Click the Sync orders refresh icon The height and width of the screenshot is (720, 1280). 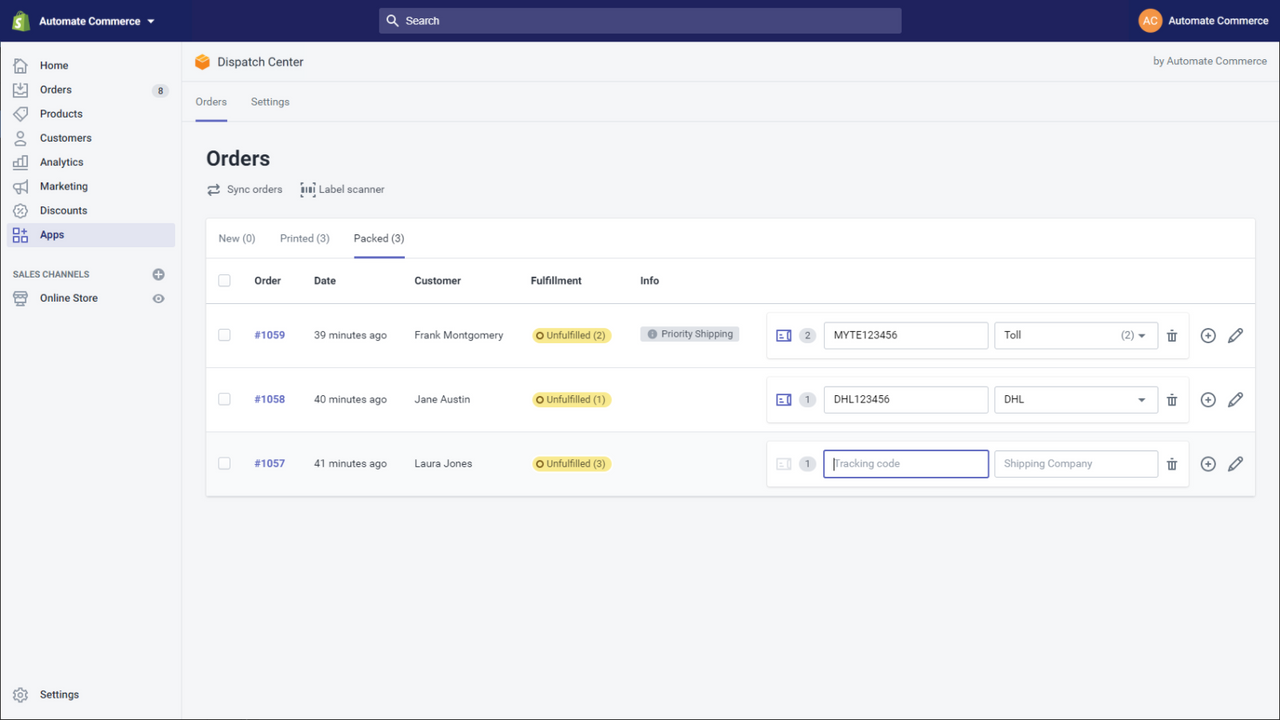pos(213,189)
